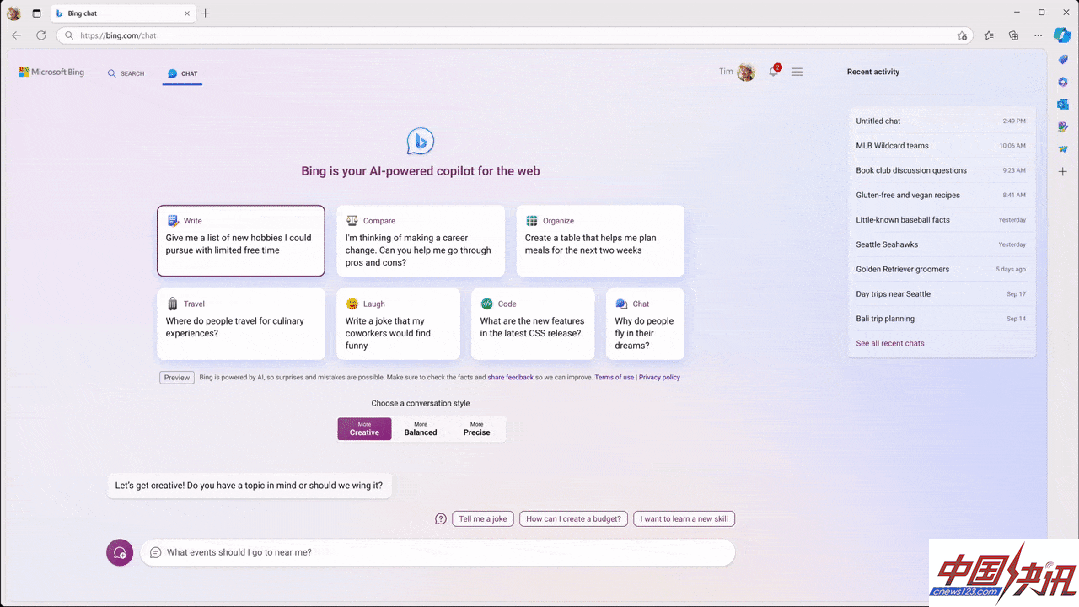Click the Bing chat logo above the headline
The width and height of the screenshot is (1079, 607).
[x=420, y=141]
